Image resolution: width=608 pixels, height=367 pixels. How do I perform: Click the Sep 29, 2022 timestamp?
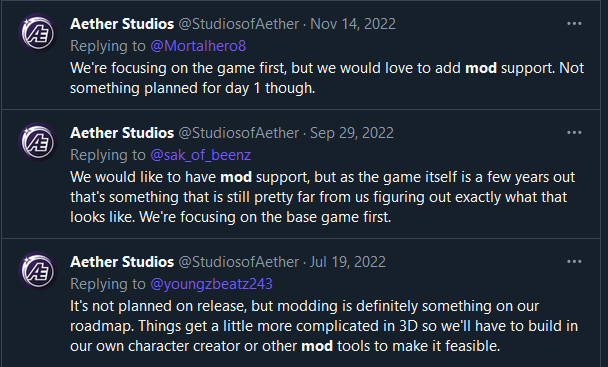pos(352,133)
